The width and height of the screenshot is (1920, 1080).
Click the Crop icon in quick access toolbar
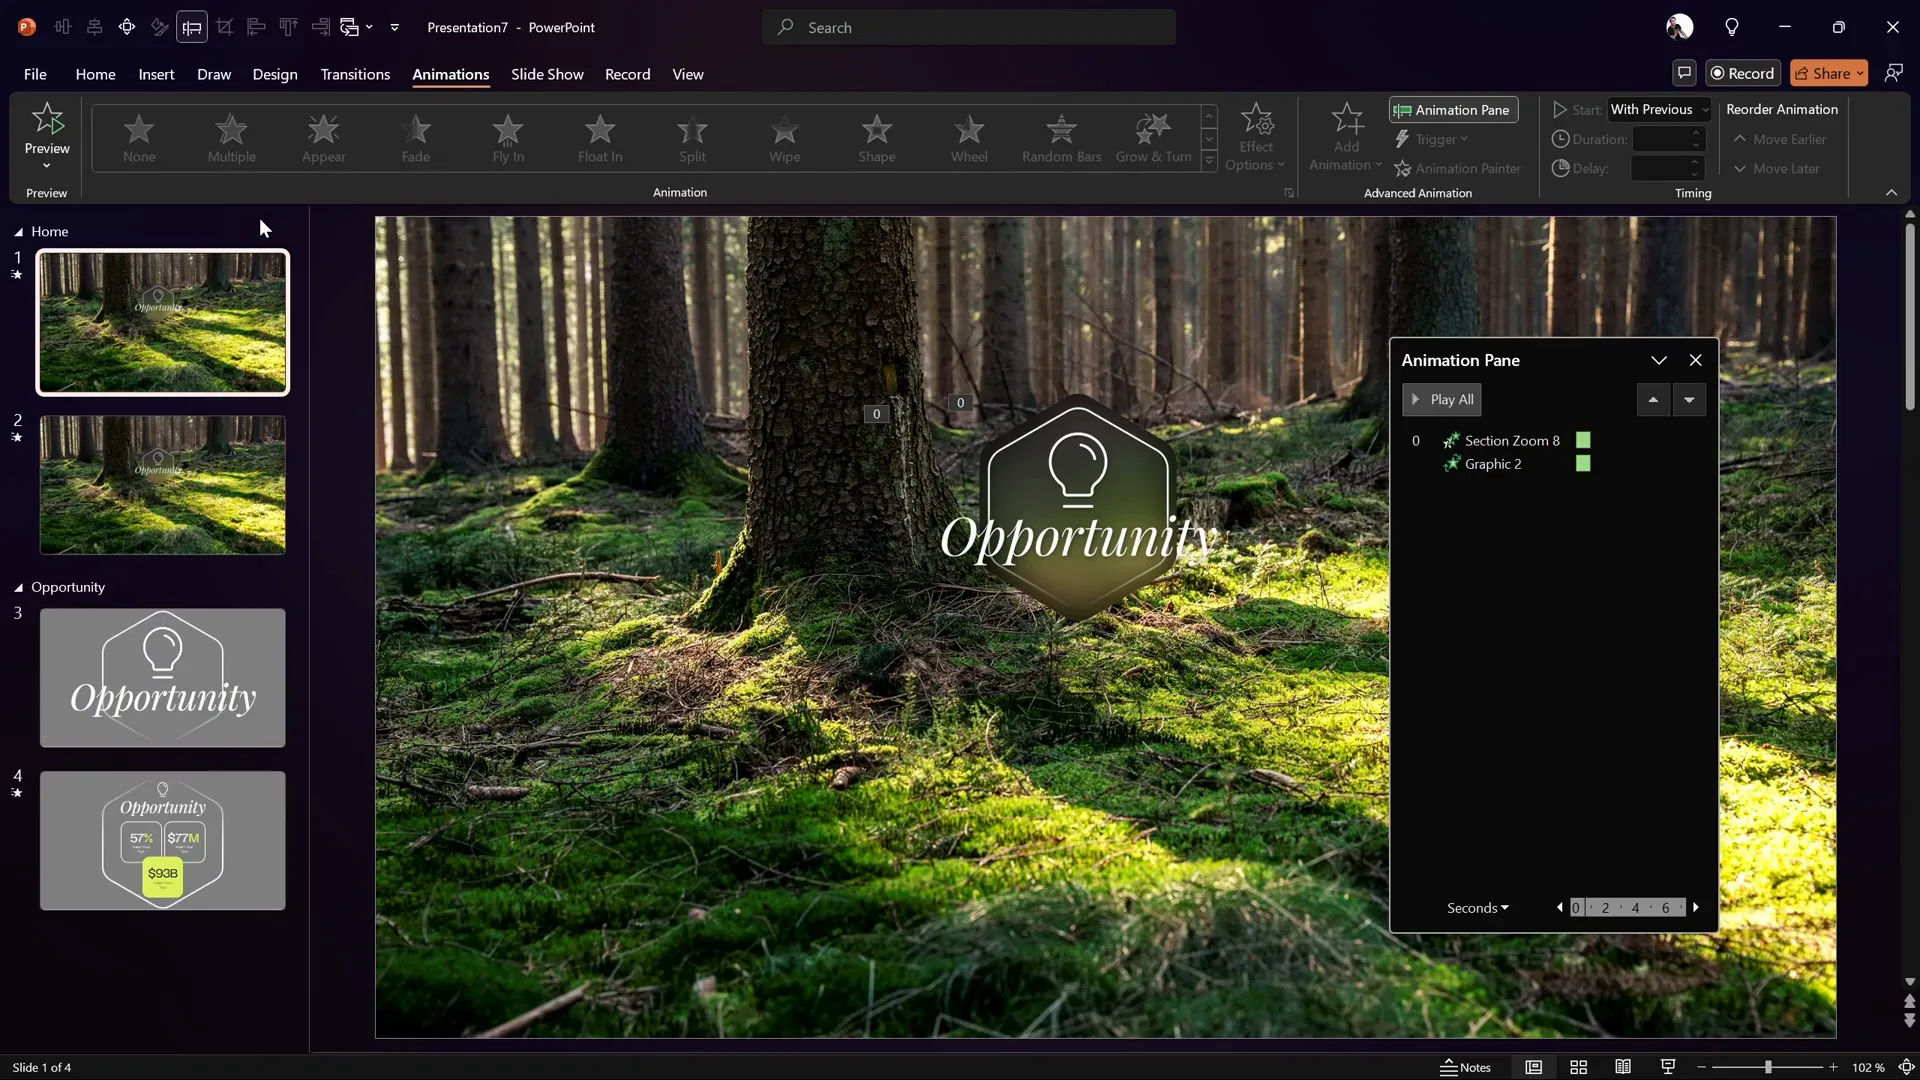pyautogui.click(x=224, y=27)
